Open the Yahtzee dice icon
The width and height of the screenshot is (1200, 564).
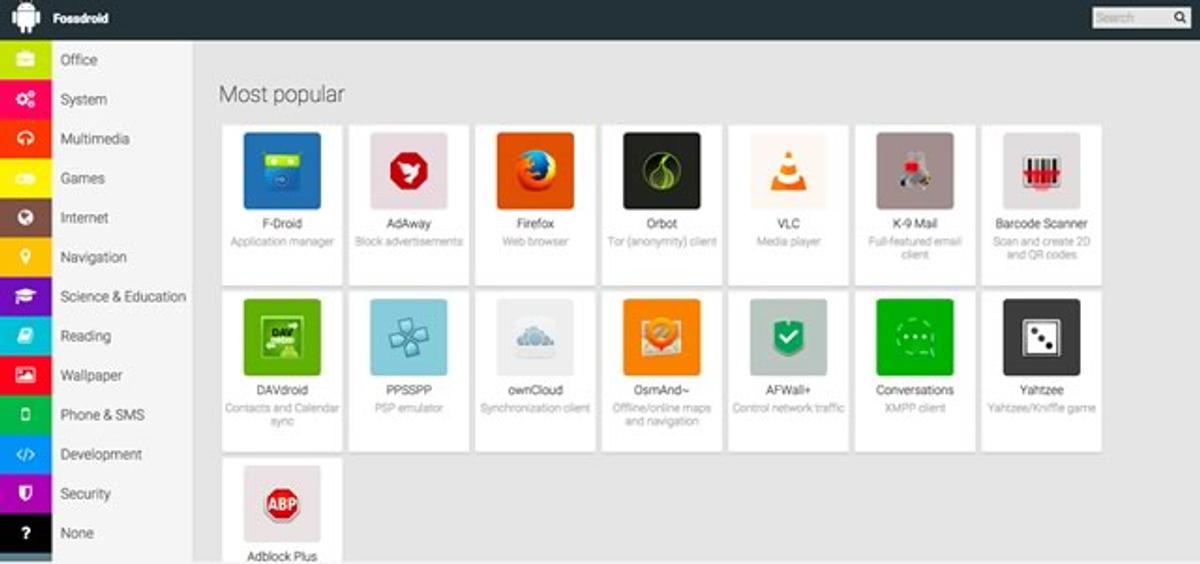coord(1041,337)
